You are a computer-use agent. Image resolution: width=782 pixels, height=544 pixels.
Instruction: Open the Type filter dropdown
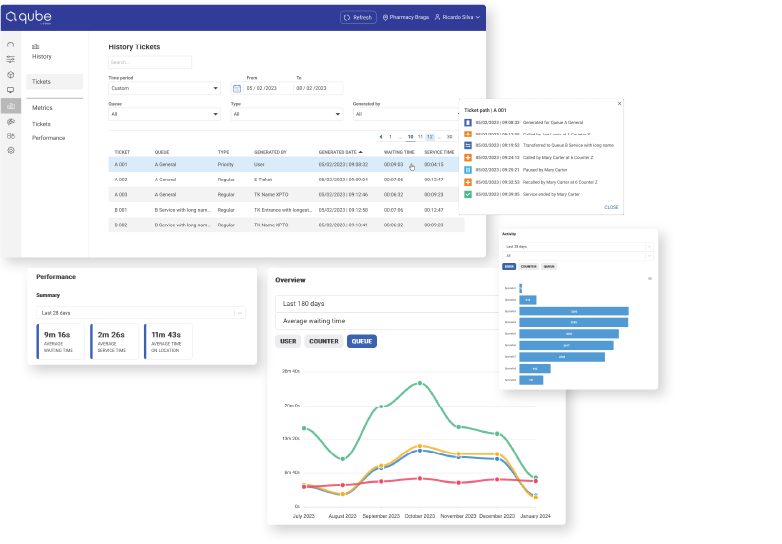tap(286, 114)
